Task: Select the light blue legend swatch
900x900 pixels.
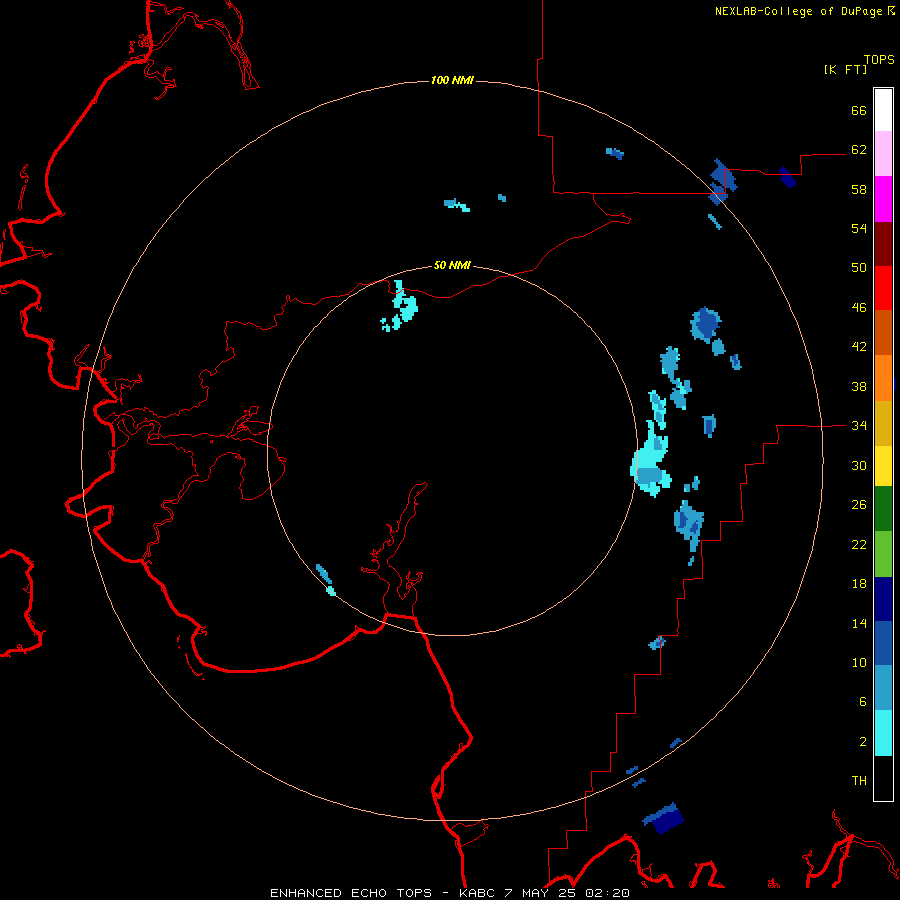Action: pyautogui.click(x=883, y=688)
